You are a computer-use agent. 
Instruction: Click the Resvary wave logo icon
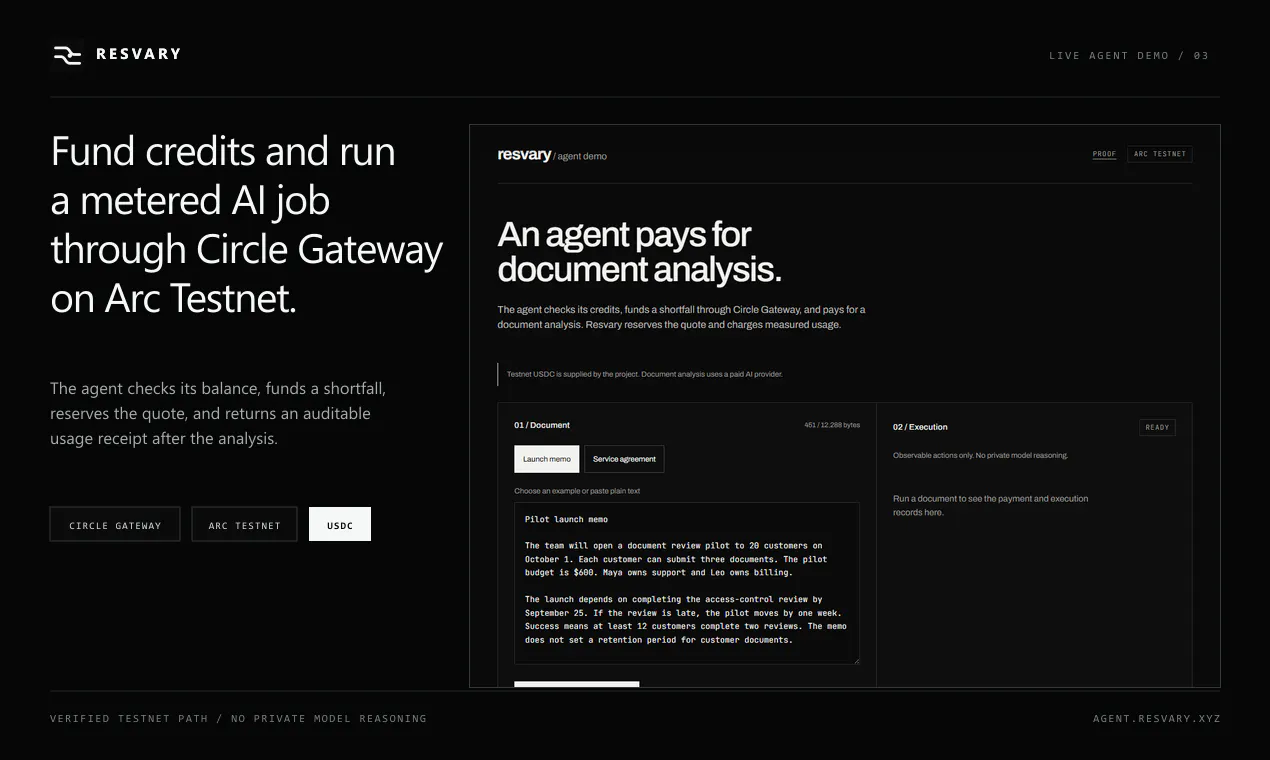(x=67, y=55)
